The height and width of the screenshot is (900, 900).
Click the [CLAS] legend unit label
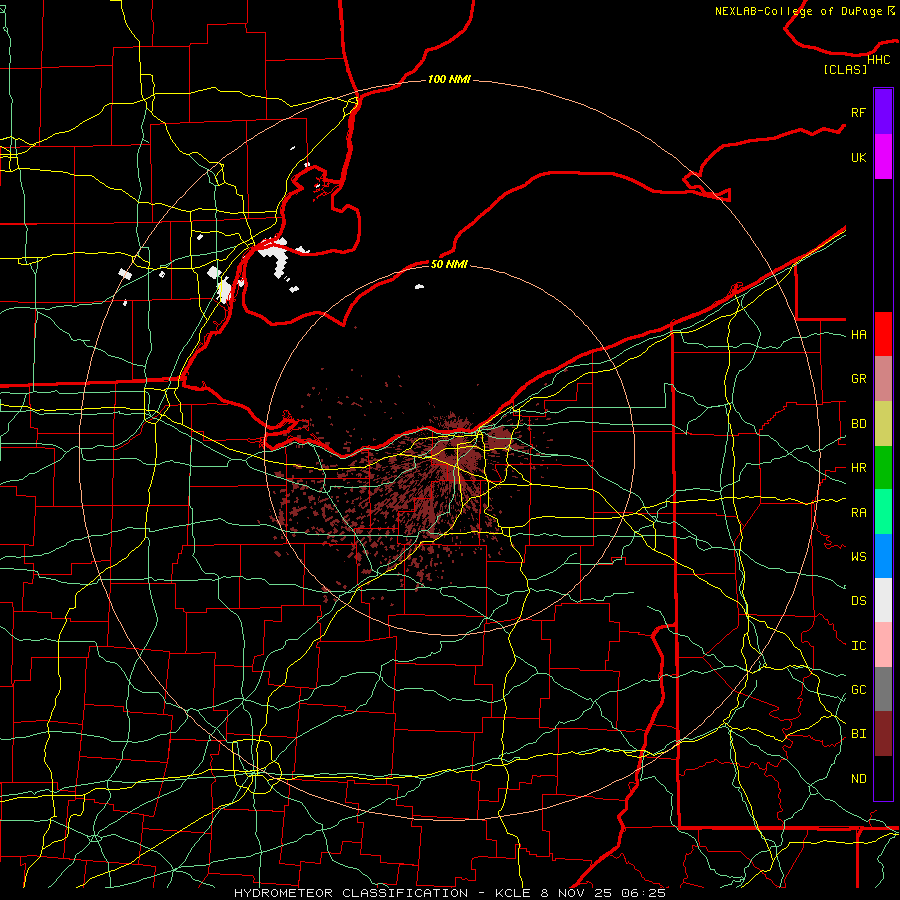845,69
